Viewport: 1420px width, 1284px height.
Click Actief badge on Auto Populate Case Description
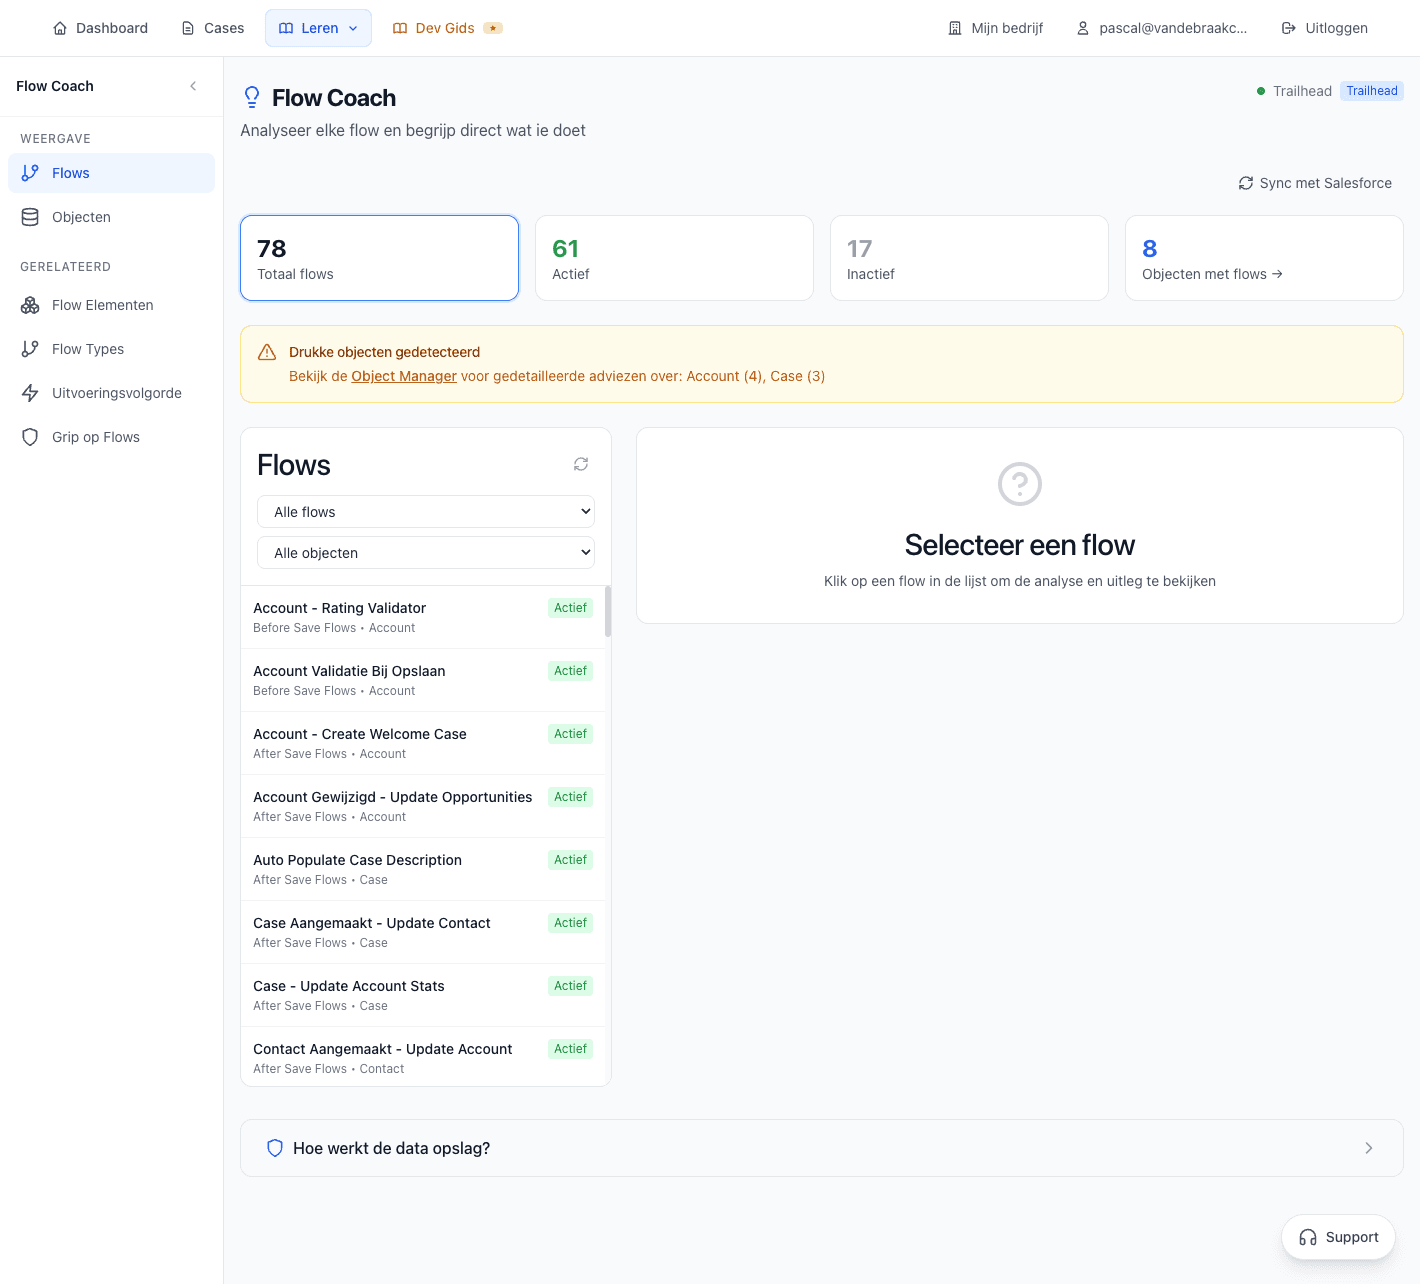570,860
